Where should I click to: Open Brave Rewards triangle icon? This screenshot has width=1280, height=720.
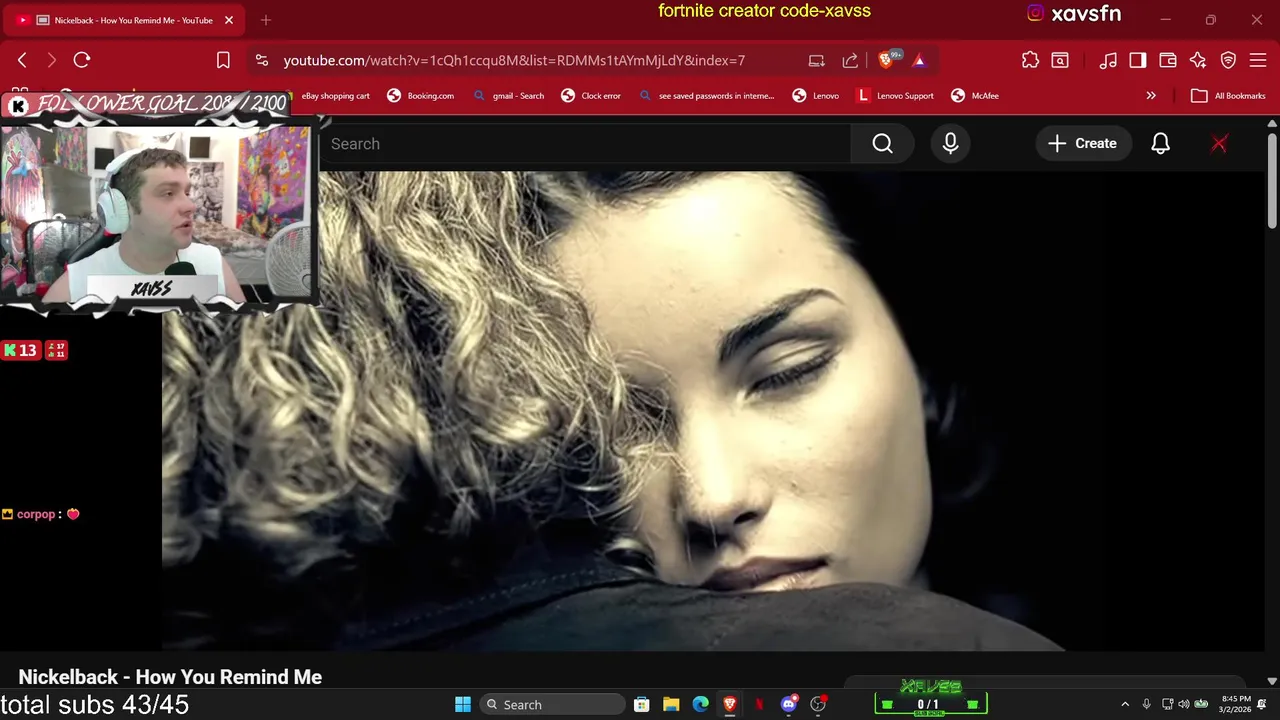[919, 60]
